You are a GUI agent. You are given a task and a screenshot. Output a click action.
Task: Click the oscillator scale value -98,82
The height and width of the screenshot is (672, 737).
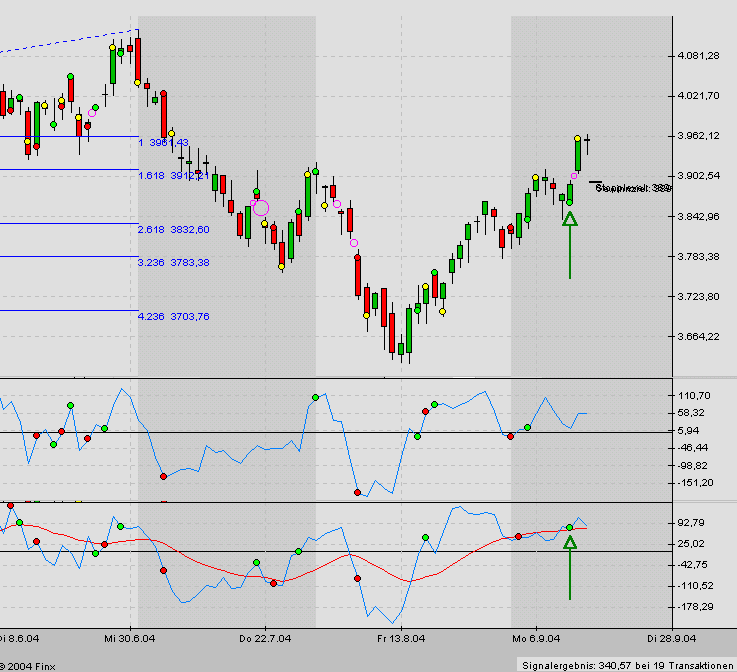(x=693, y=466)
